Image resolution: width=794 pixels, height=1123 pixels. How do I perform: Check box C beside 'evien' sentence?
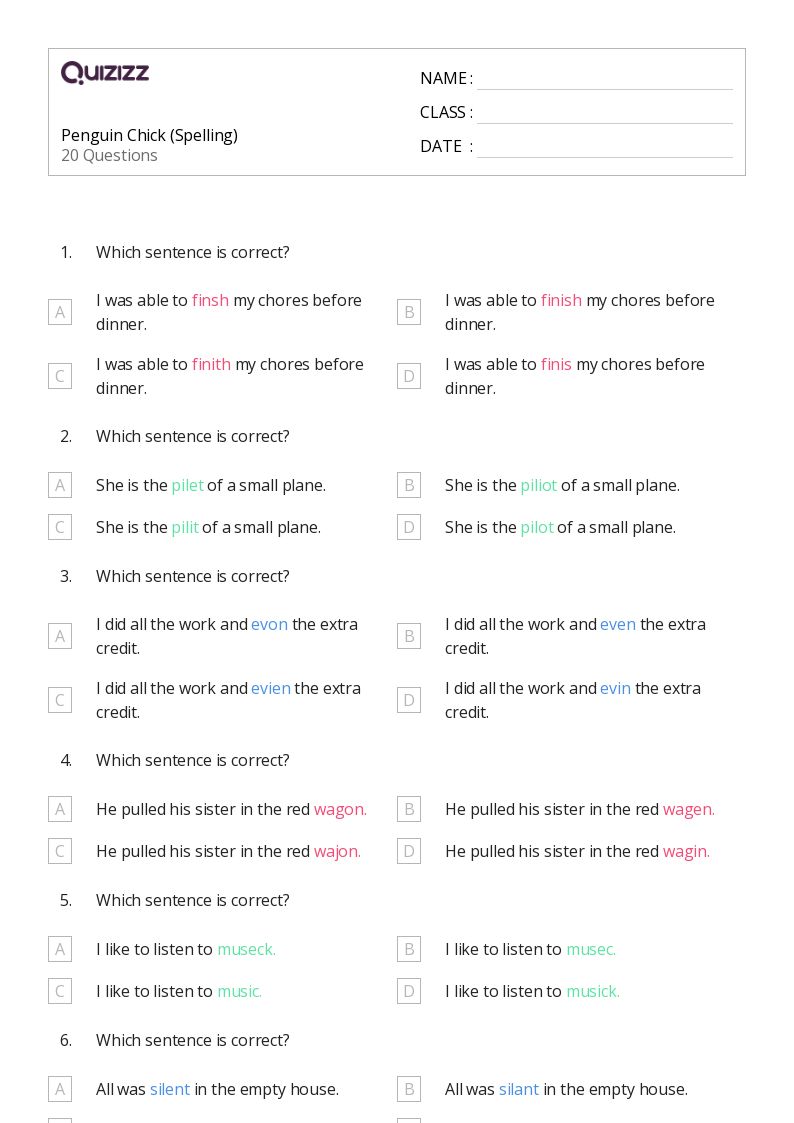click(60, 700)
